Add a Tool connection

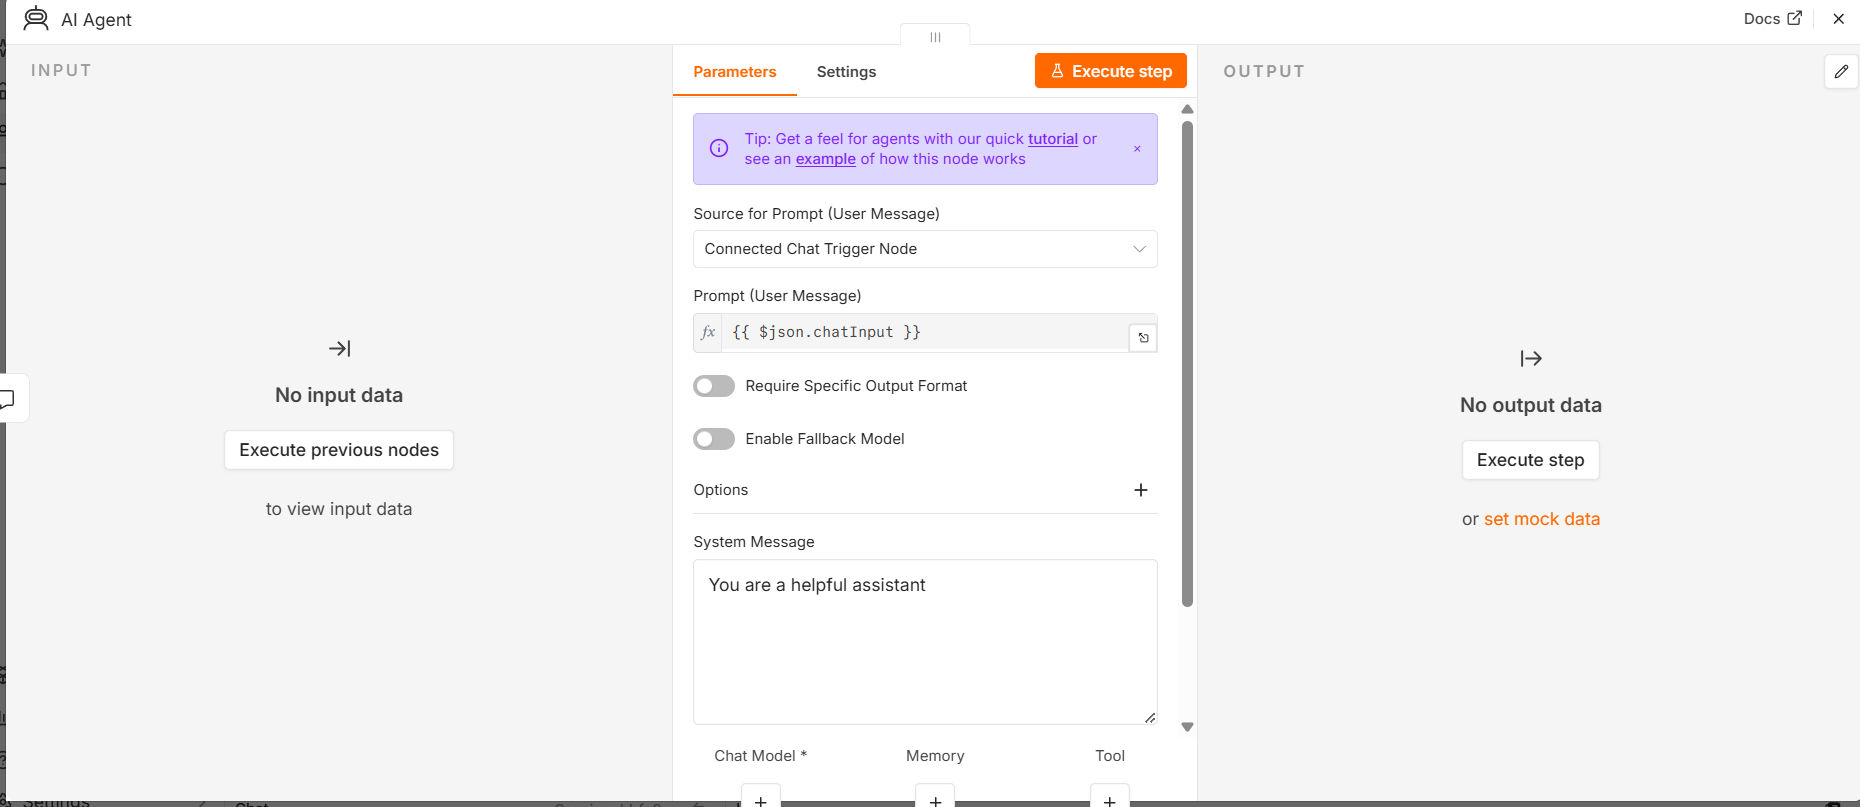tap(1110, 797)
